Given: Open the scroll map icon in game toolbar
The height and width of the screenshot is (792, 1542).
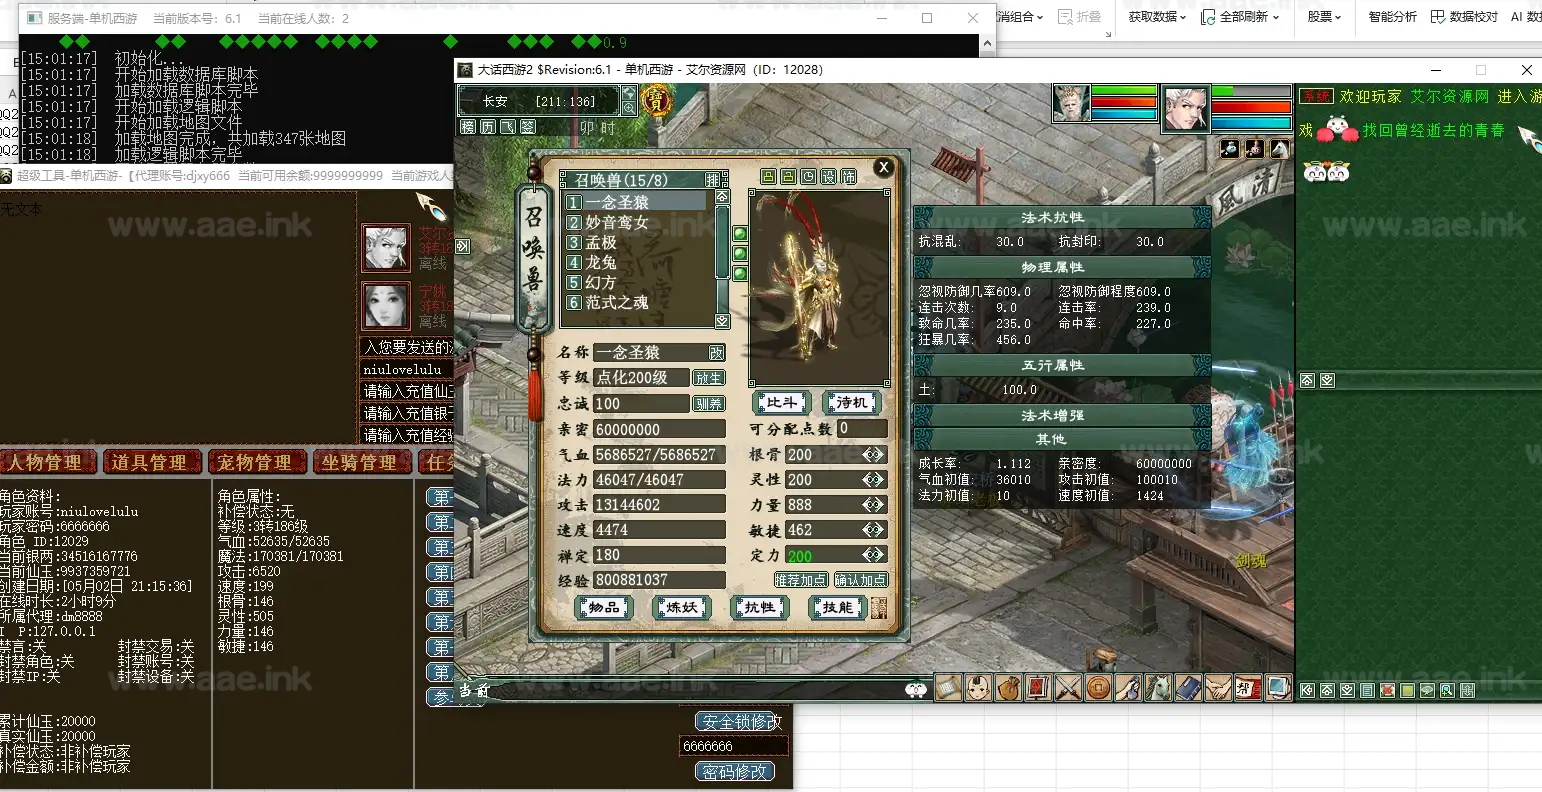Looking at the screenshot, I should pyautogui.click(x=949, y=687).
